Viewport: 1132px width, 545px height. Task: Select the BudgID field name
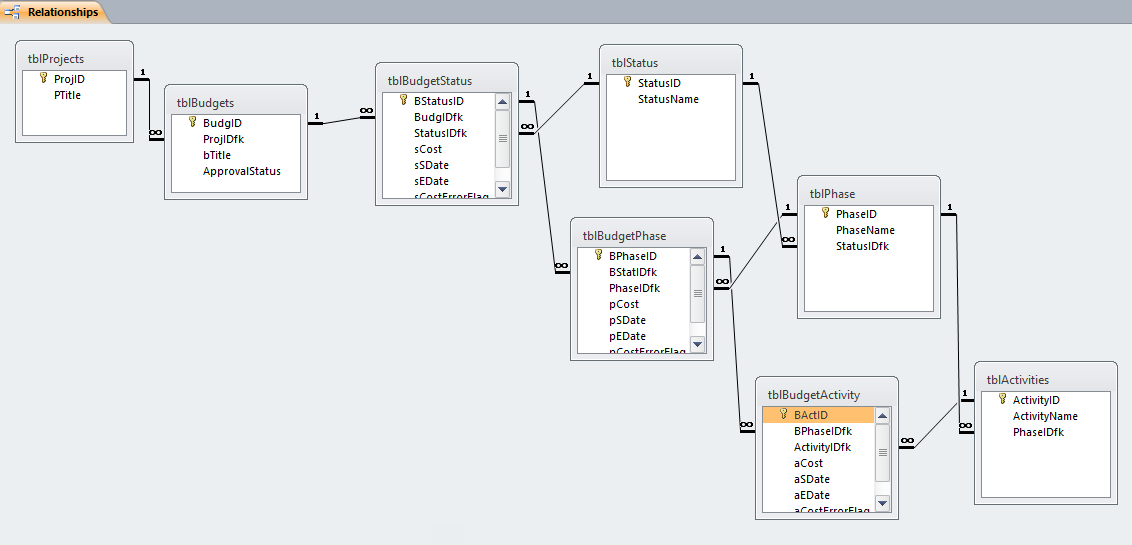222,123
